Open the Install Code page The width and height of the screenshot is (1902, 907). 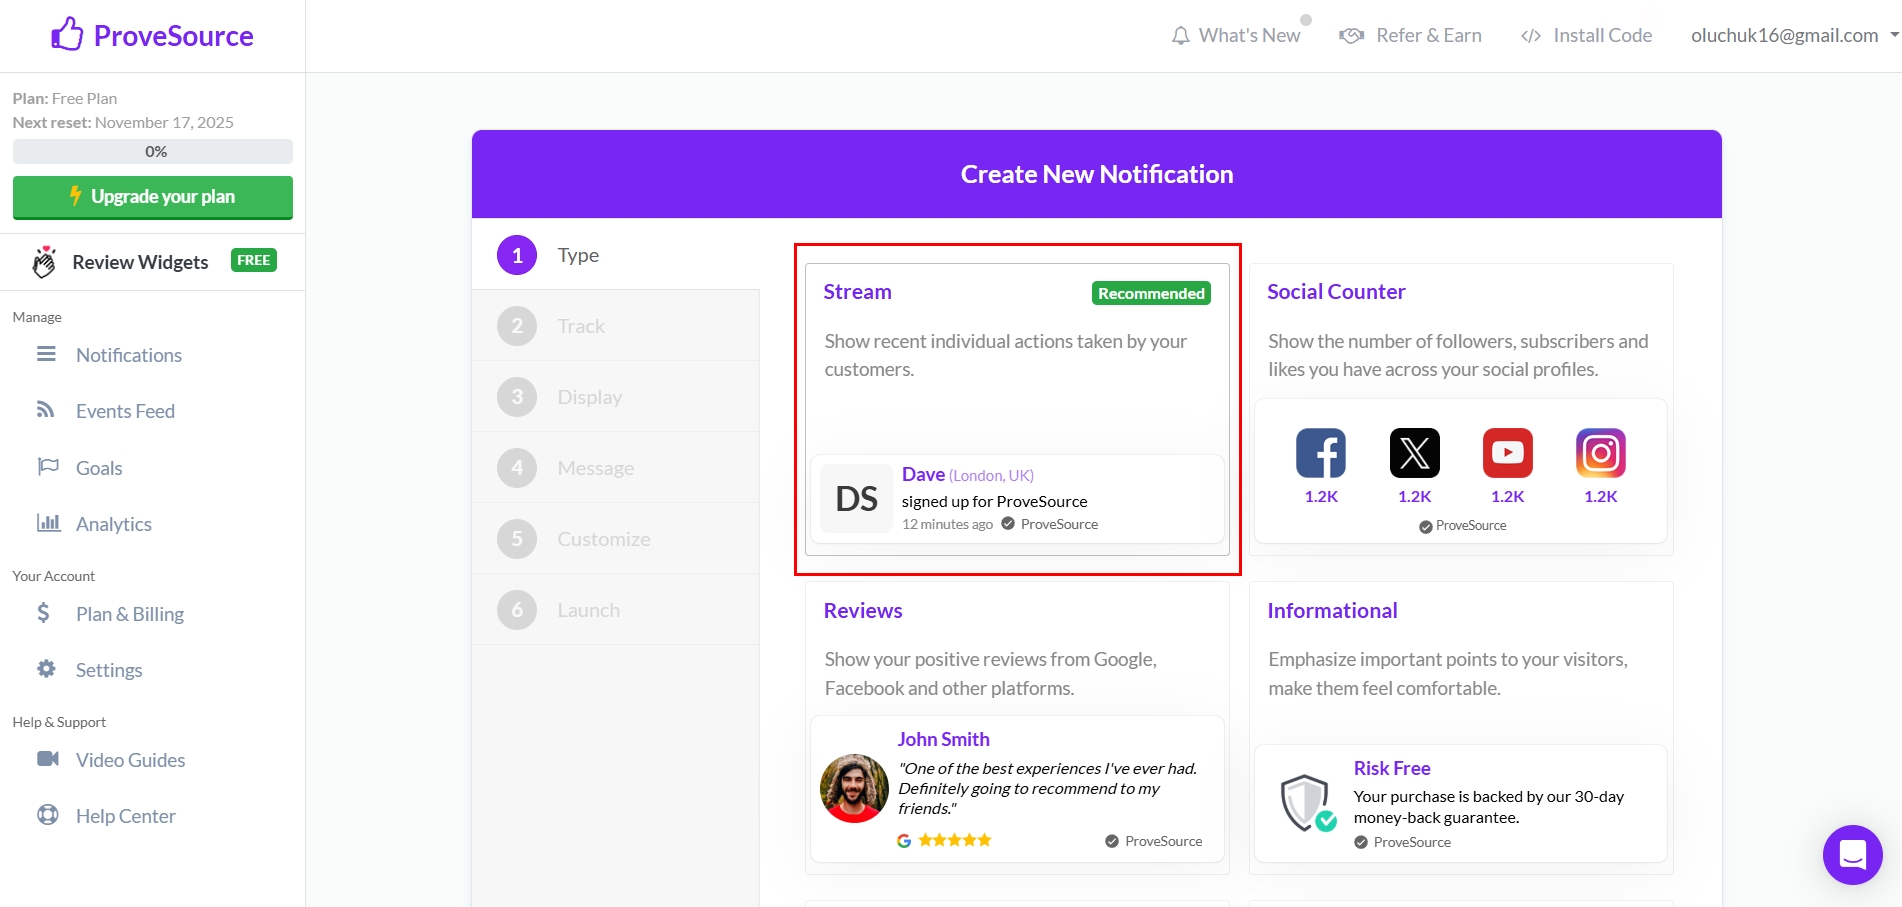(x=1585, y=35)
